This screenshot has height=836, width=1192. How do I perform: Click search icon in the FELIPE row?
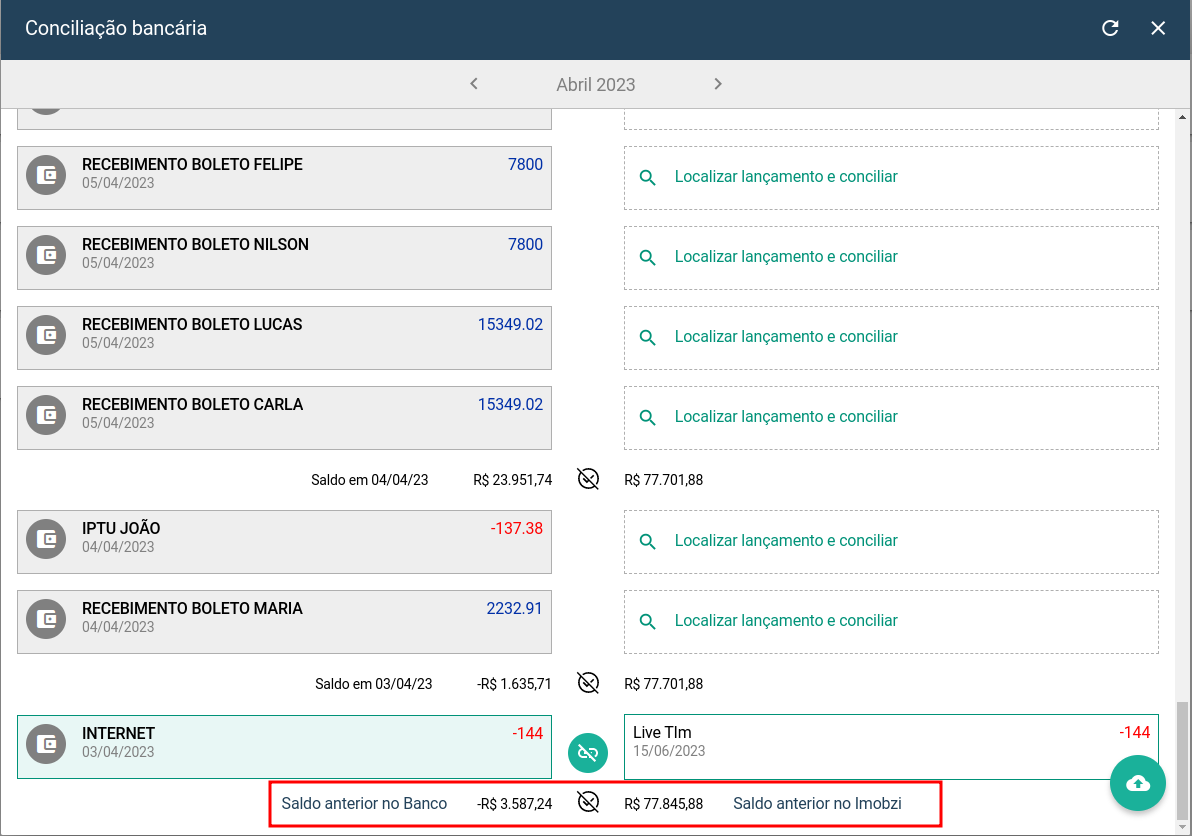point(648,177)
